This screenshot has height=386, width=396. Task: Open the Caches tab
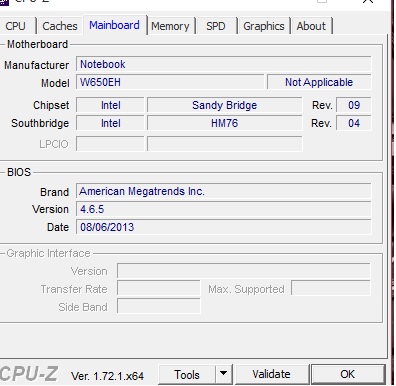coord(60,26)
